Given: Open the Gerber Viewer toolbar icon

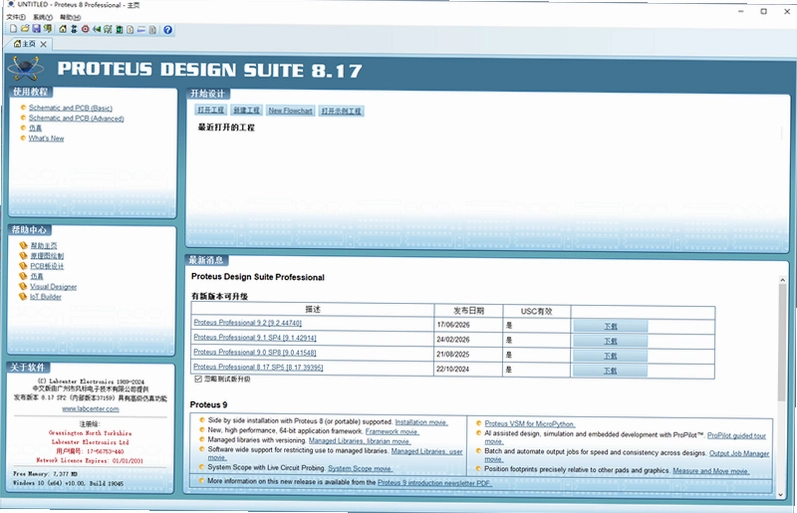Looking at the screenshot, I should (107, 29).
